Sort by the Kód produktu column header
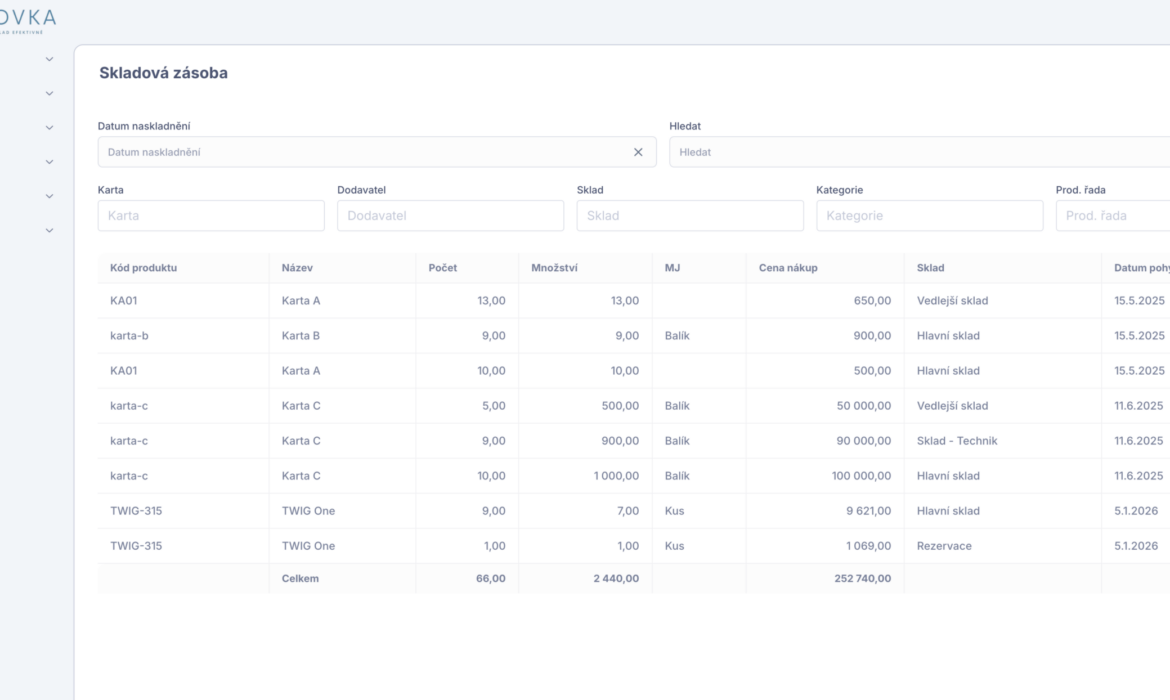Image resolution: width=1170 pixels, height=700 pixels. click(x=143, y=268)
